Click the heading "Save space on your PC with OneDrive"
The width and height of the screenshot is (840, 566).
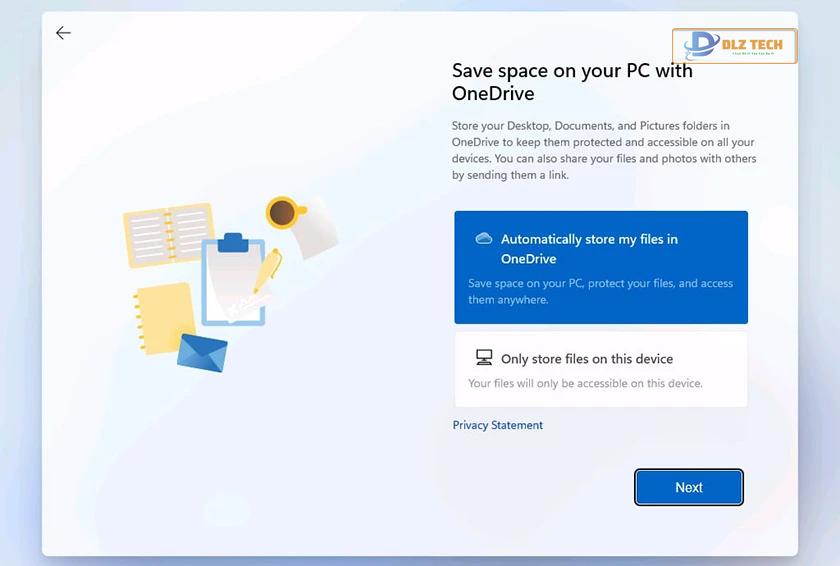(x=572, y=82)
